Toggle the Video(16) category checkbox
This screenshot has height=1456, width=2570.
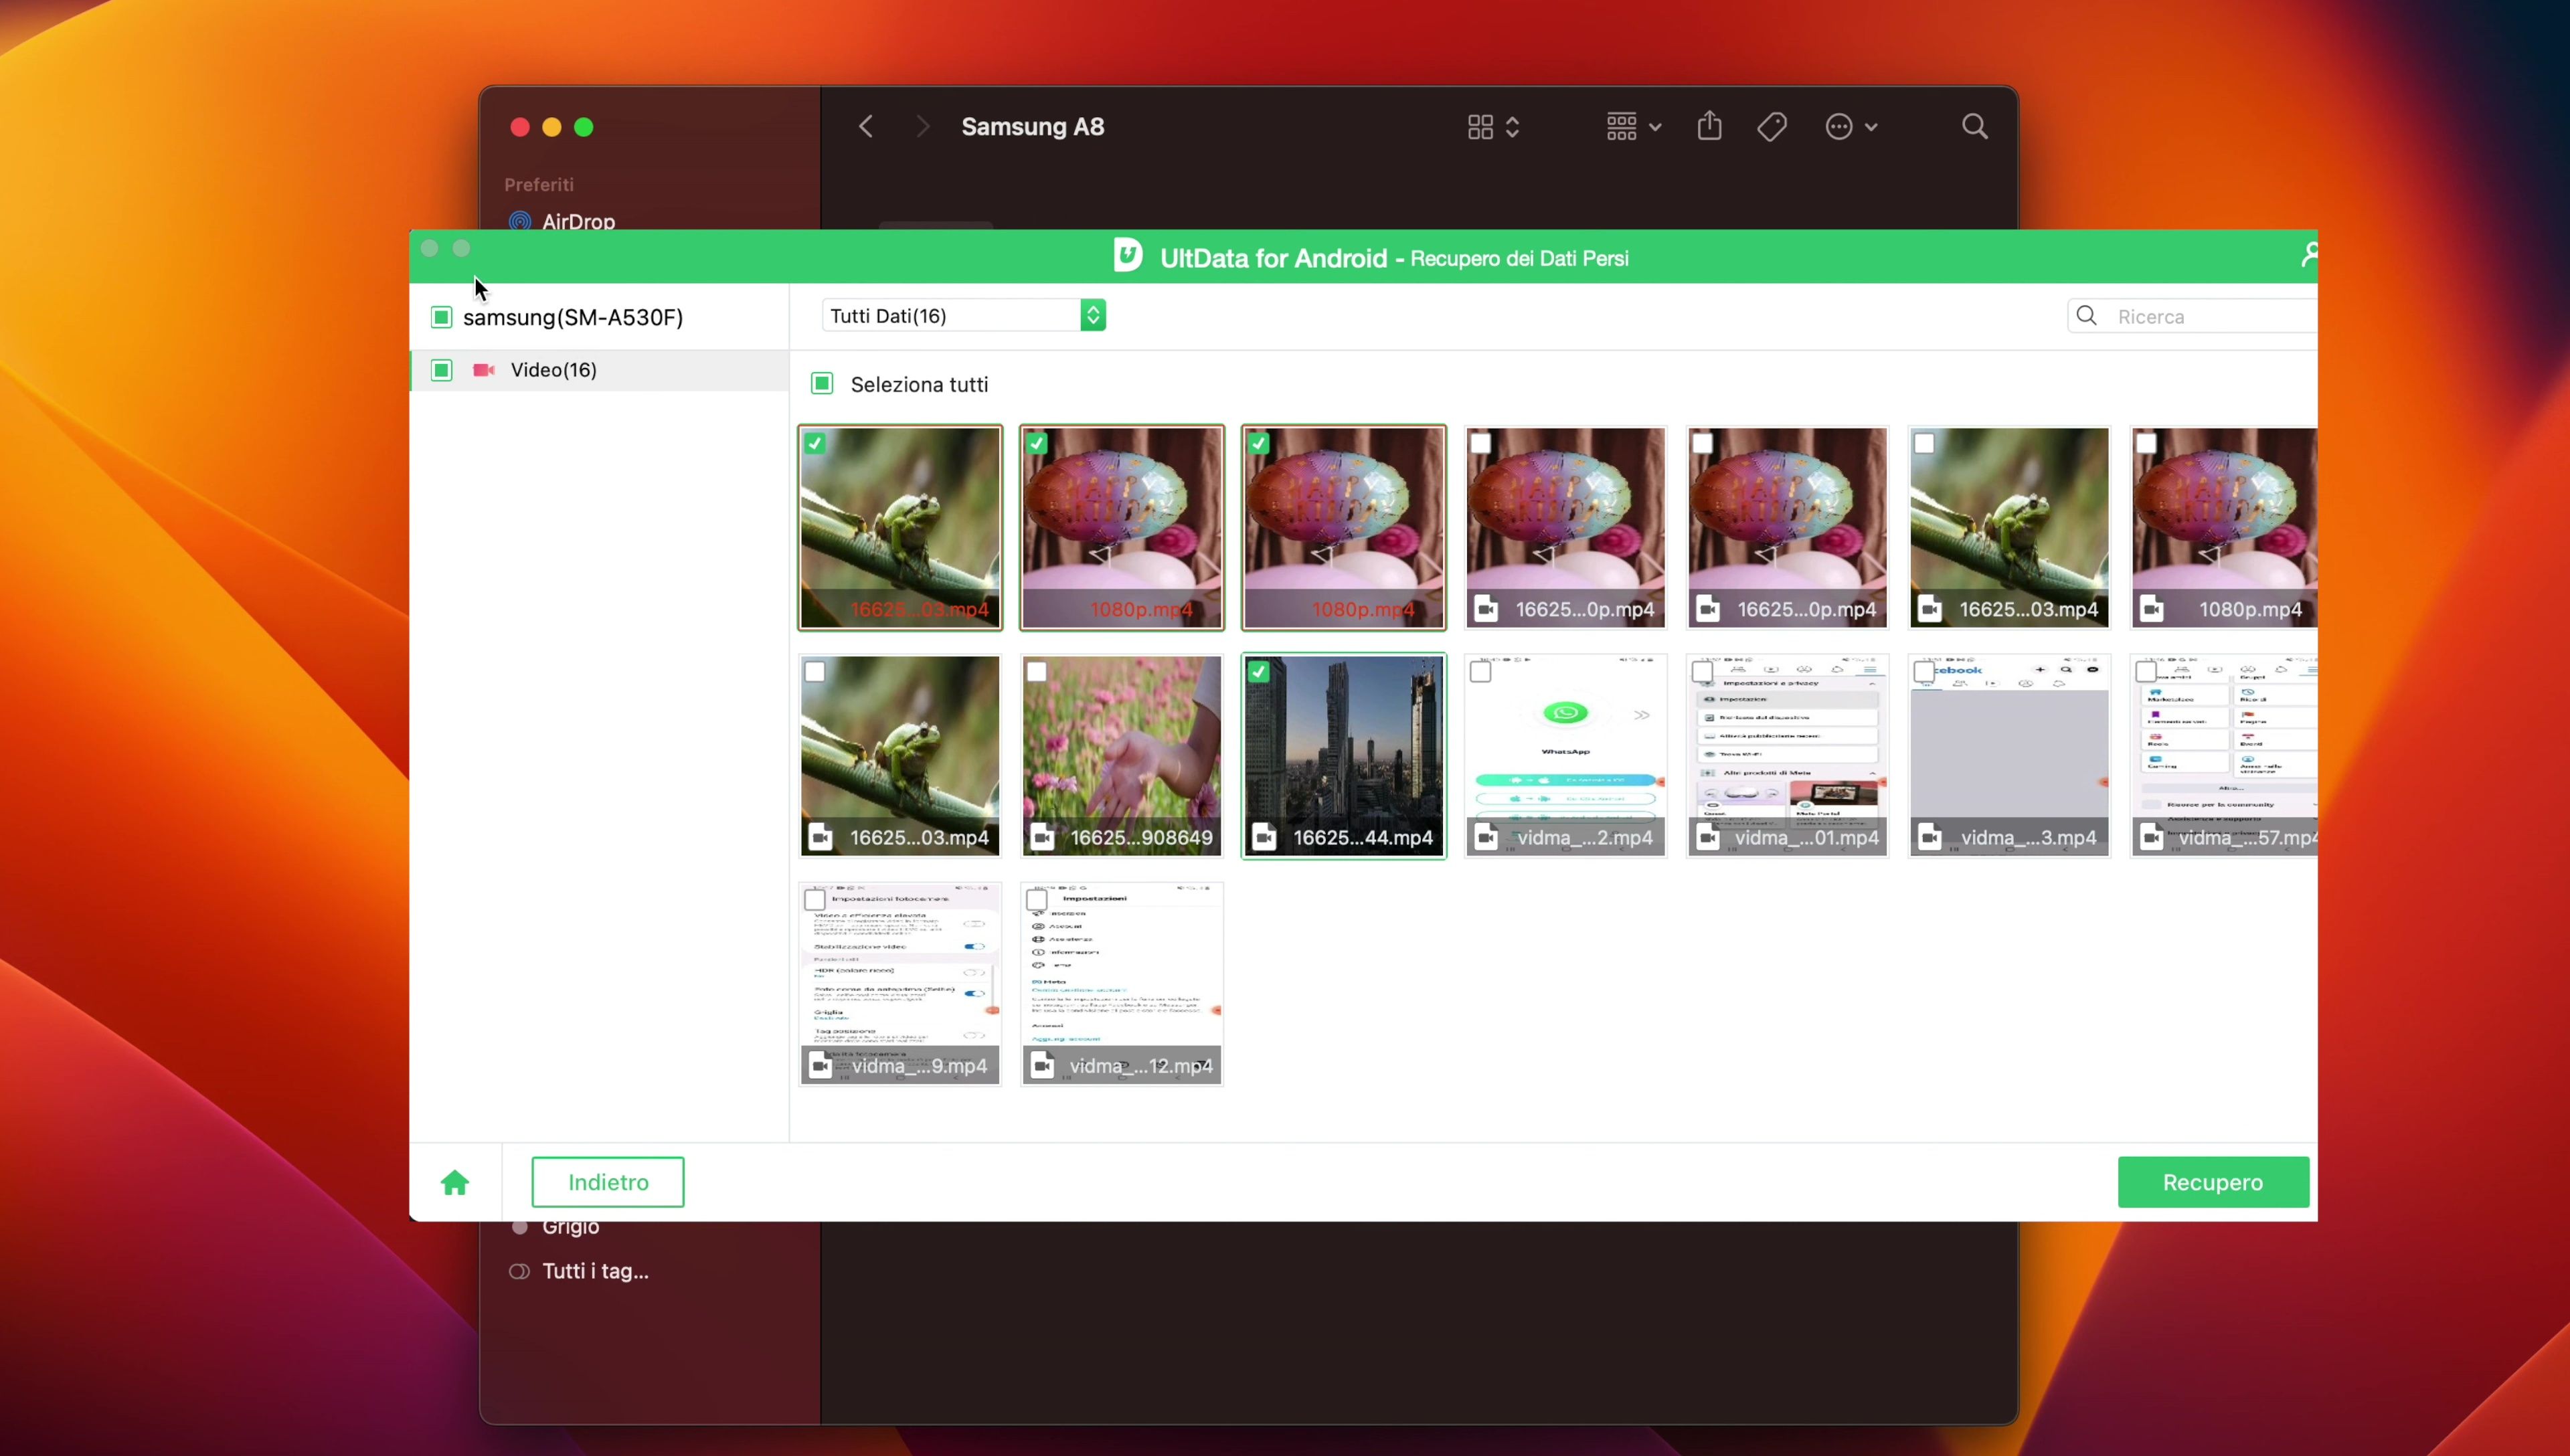[441, 370]
